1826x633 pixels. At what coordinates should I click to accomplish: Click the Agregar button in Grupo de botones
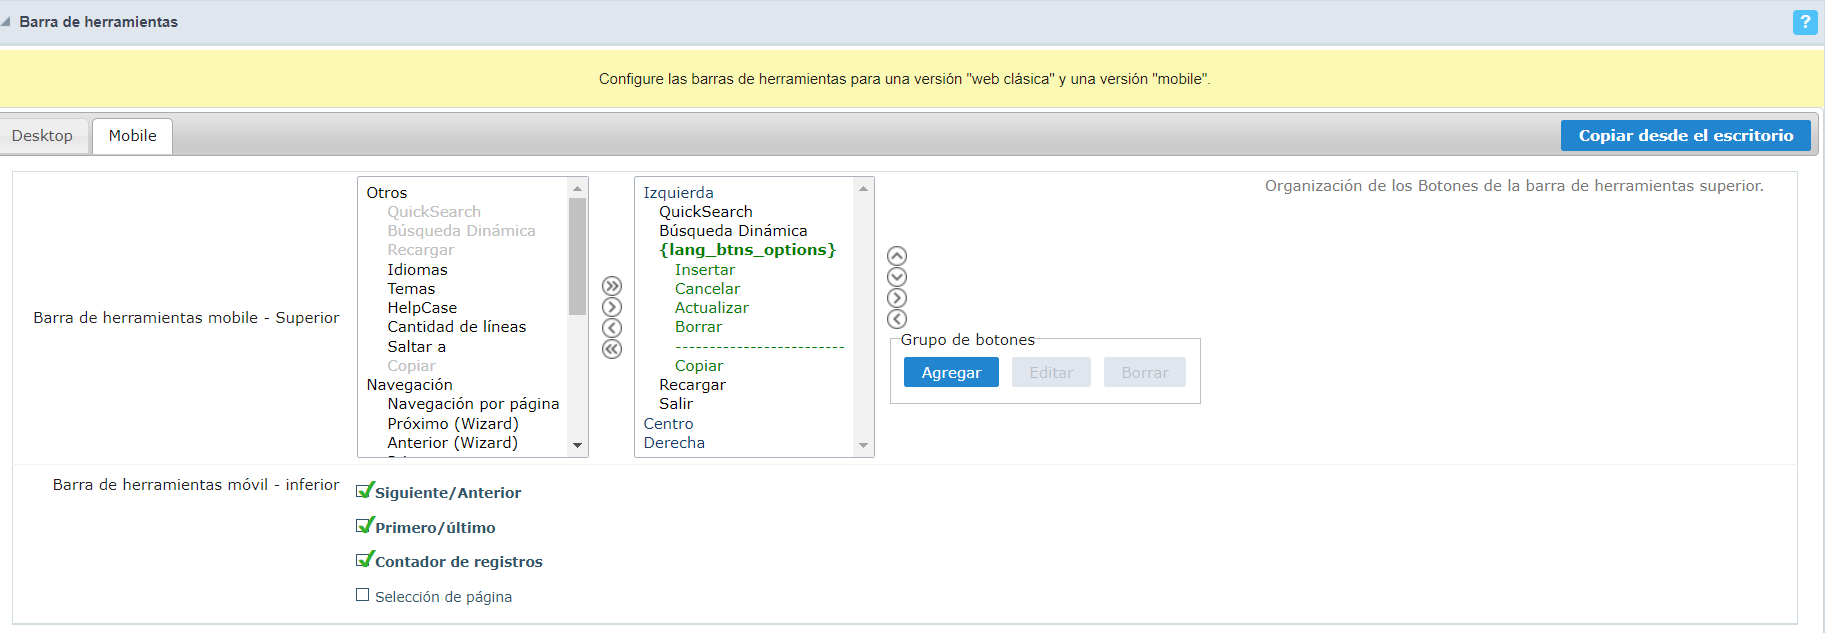tap(950, 373)
